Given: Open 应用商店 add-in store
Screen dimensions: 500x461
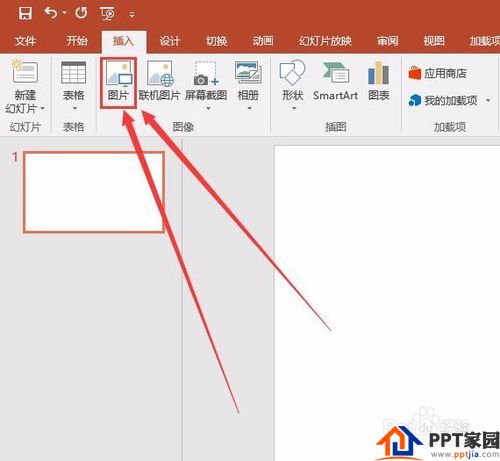Looking at the screenshot, I should pos(438,73).
